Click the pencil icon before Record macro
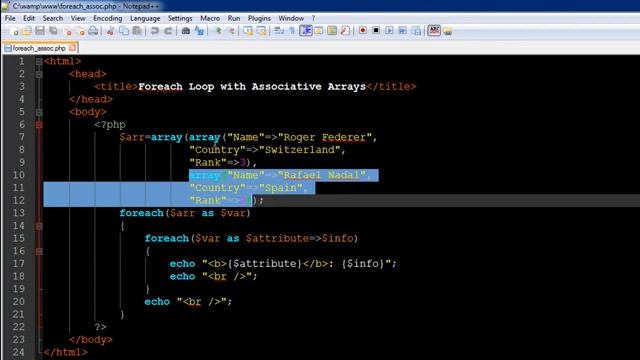The image size is (640, 360). click(345, 31)
